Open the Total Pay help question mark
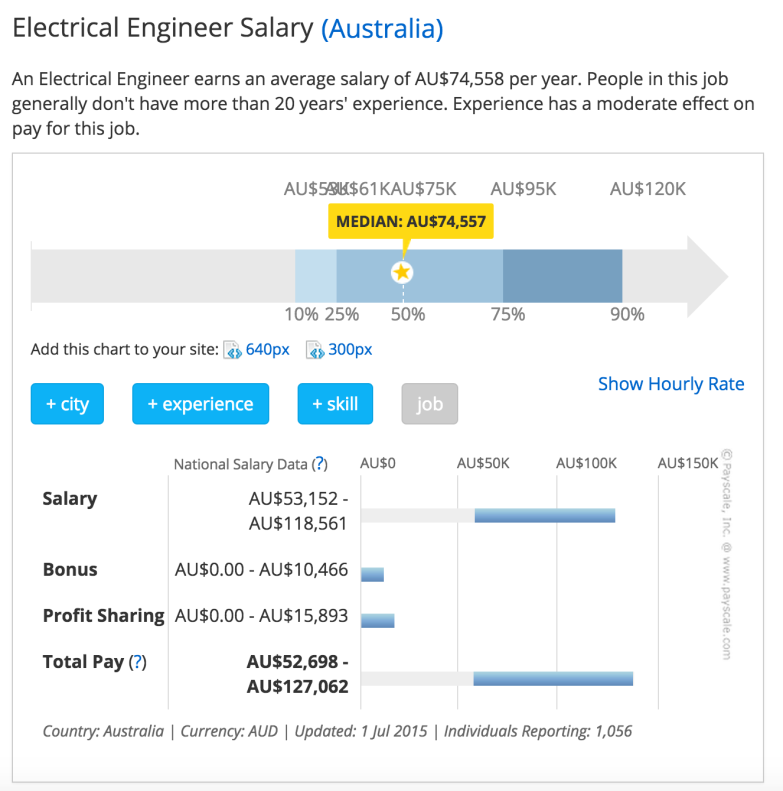Image resolution: width=783 pixels, height=791 pixels. click(x=138, y=662)
